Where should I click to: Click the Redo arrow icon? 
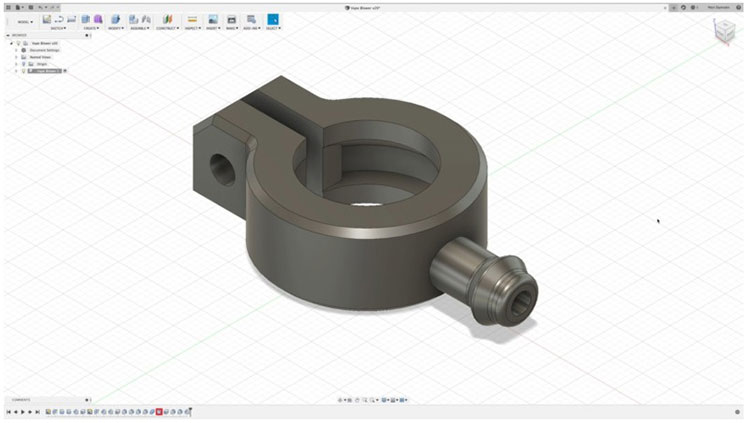tap(52, 7)
